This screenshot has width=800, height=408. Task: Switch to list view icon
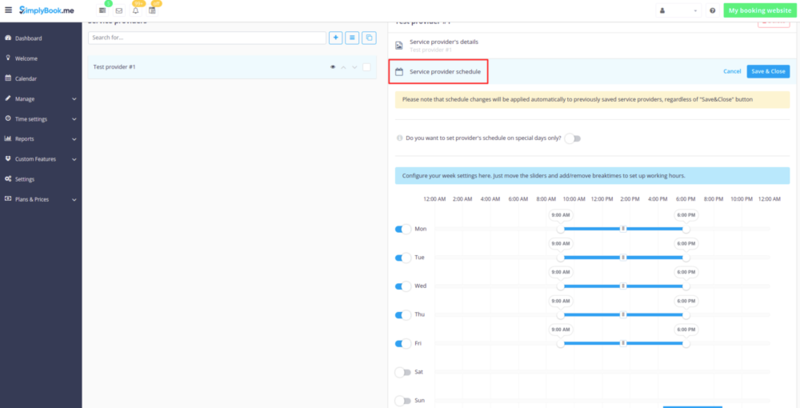pyautogui.click(x=352, y=37)
